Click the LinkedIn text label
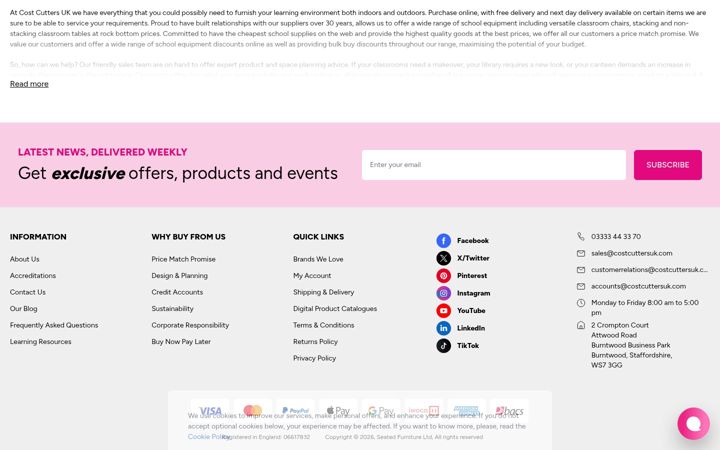Viewport: 720px width, 450px height. (x=471, y=328)
